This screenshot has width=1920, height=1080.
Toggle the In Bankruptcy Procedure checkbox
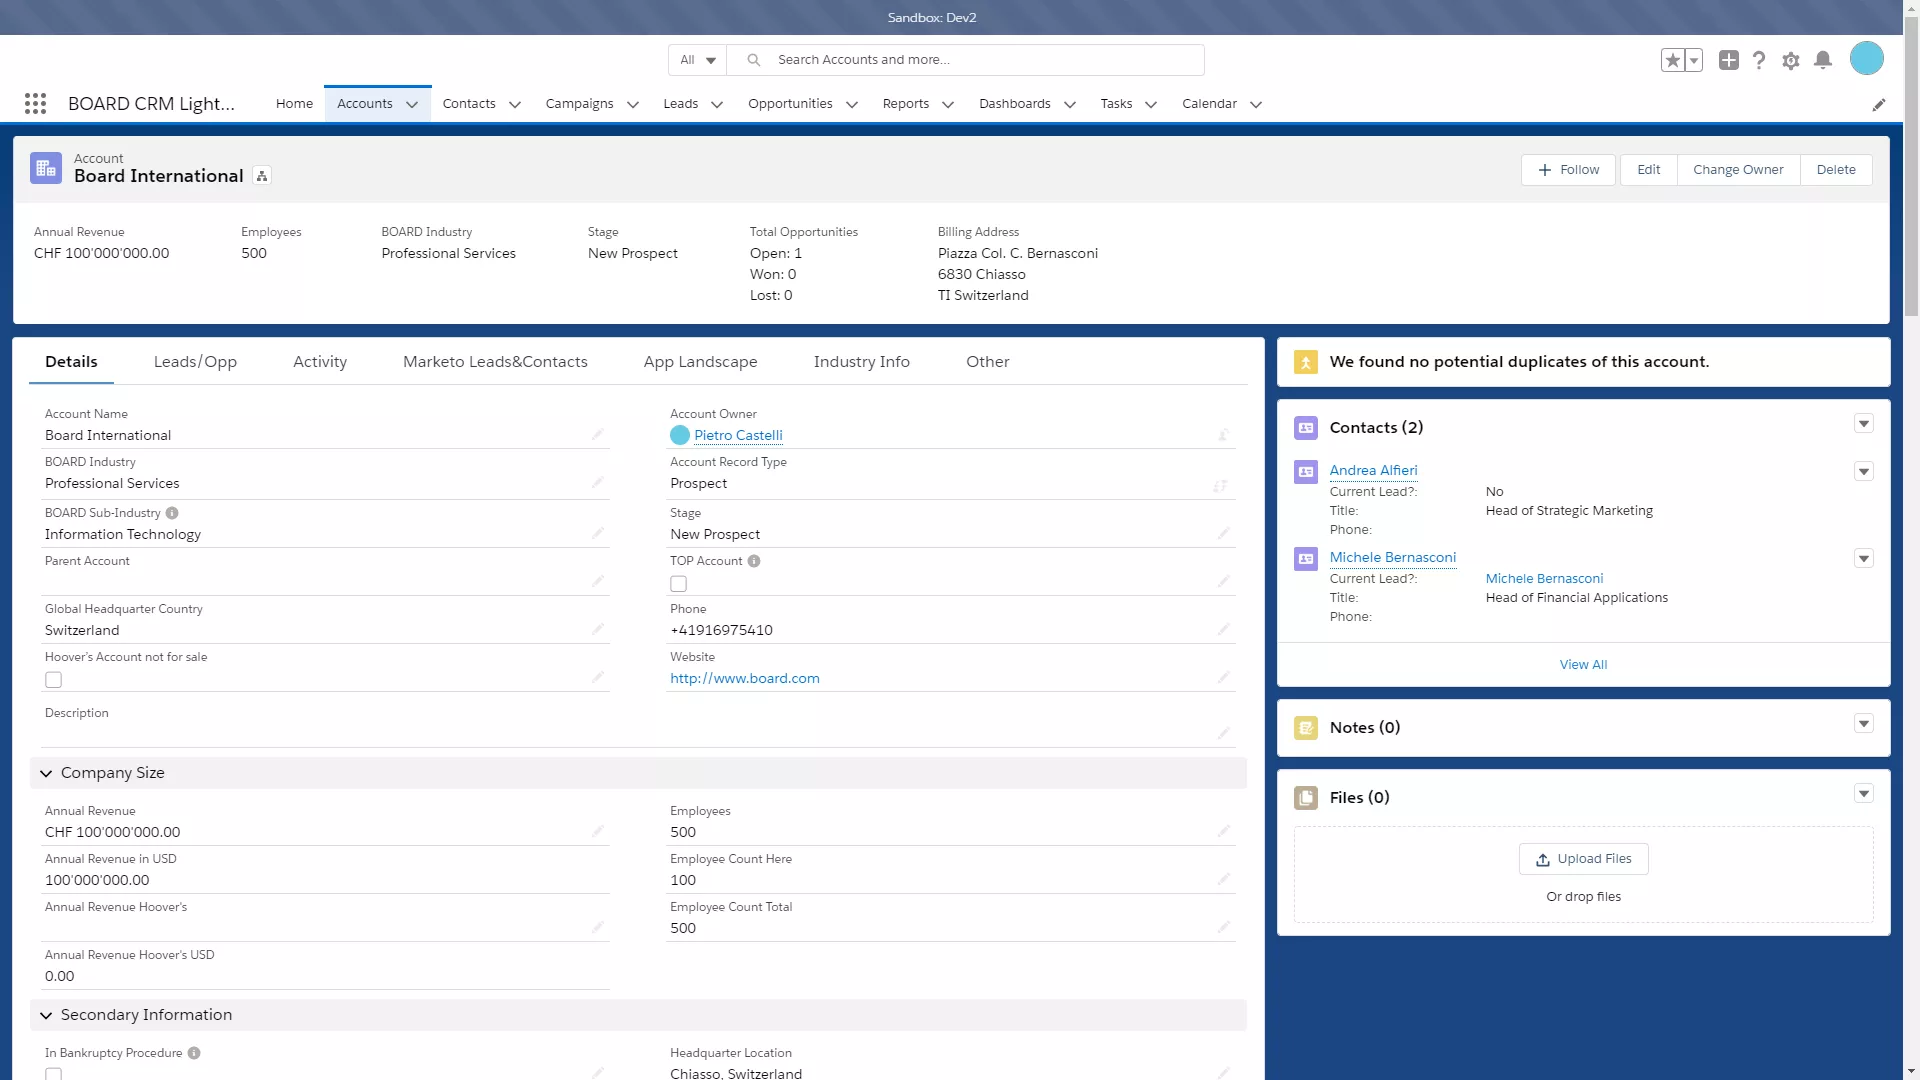pyautogui.click(x=53, y=1075)
